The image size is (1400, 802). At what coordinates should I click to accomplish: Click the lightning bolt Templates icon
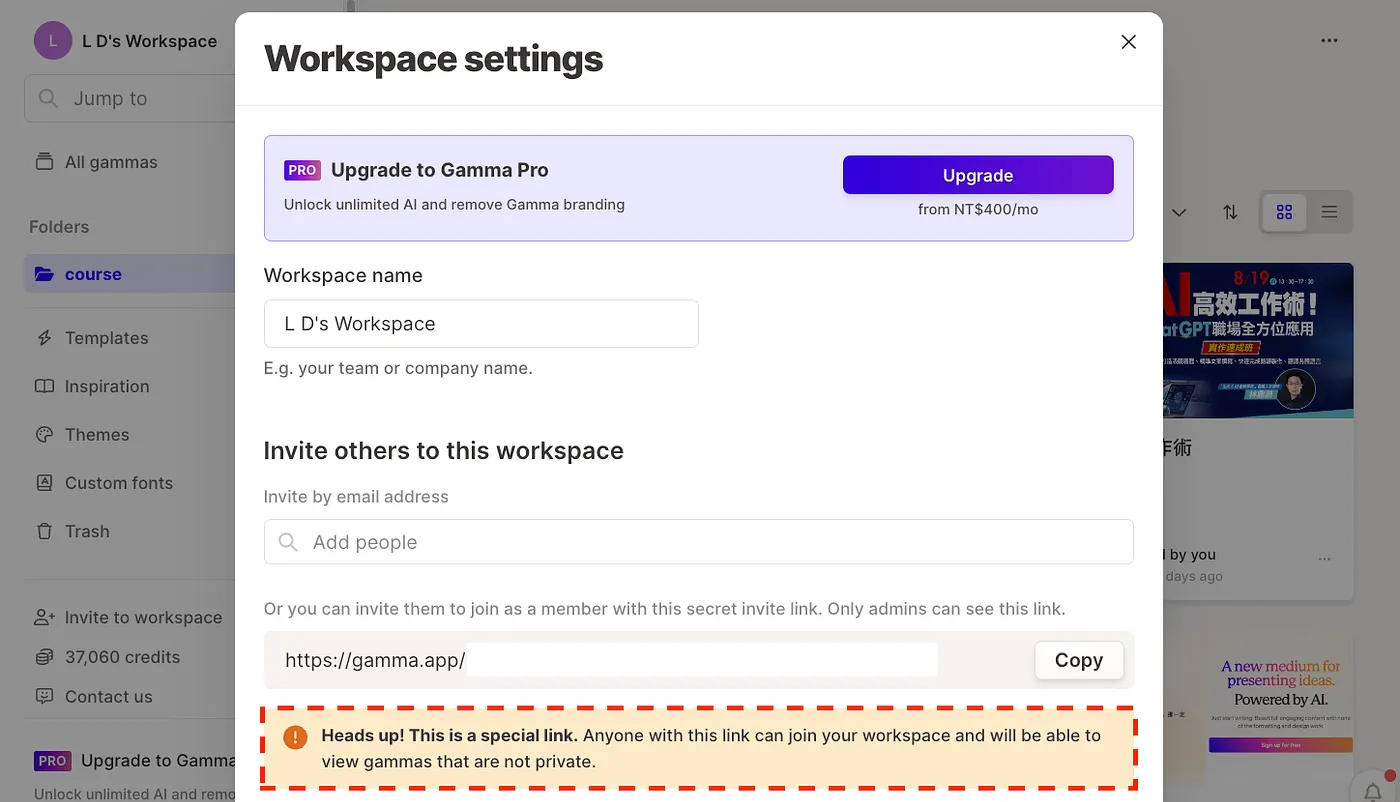(44, 338)
